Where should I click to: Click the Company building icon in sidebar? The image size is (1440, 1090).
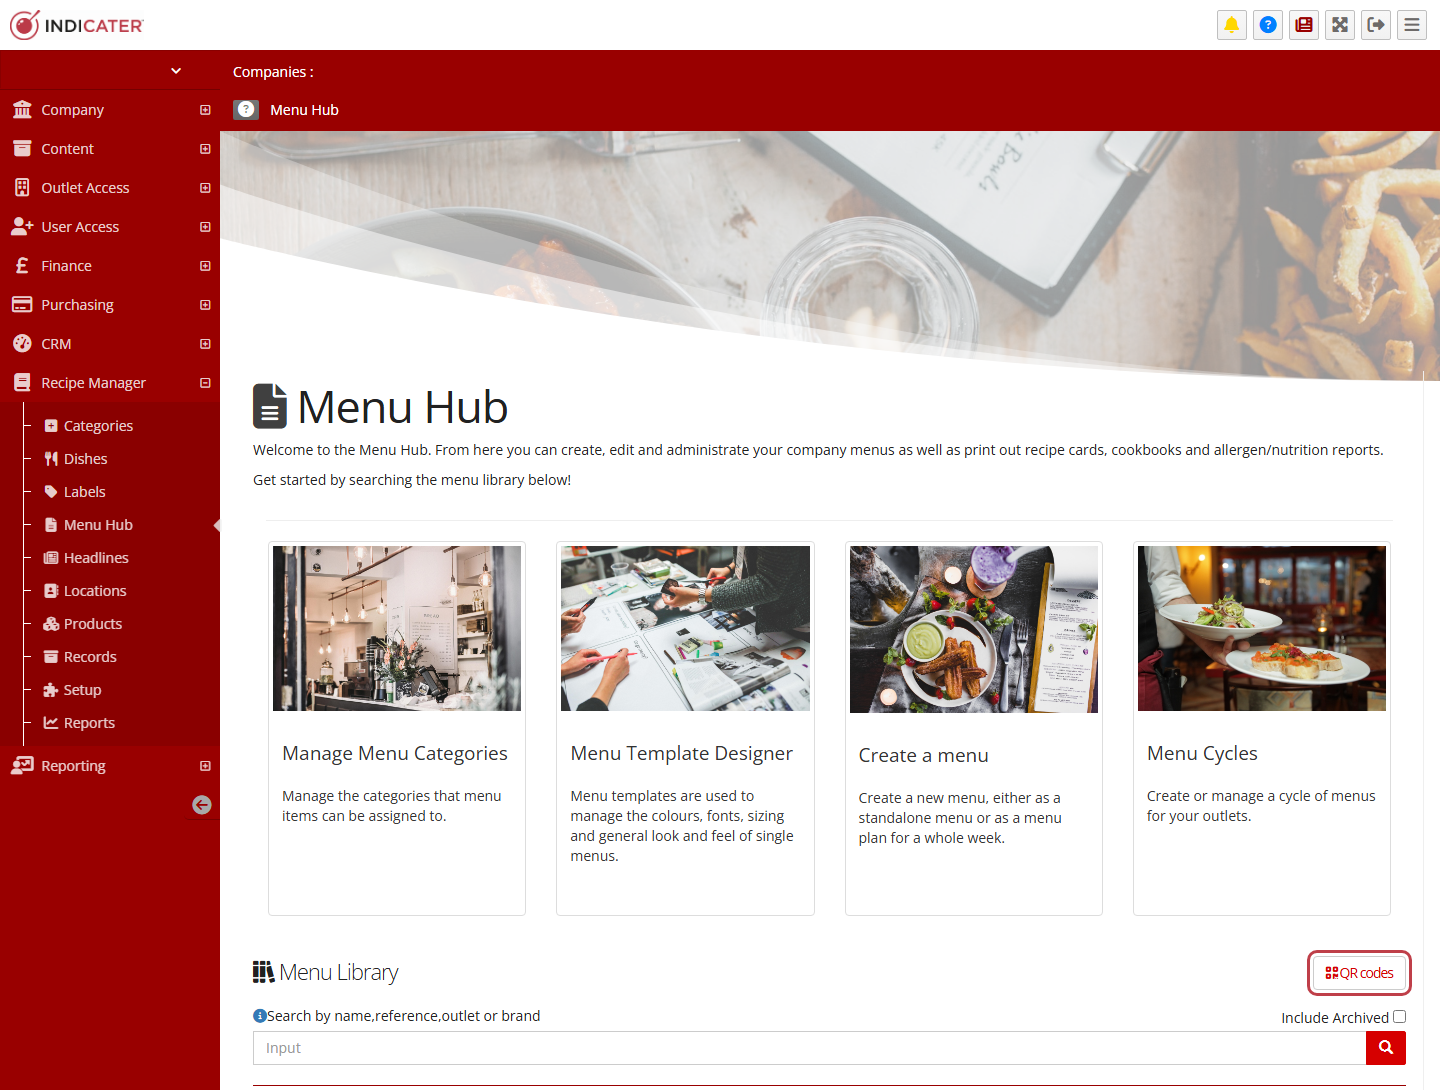22,110
